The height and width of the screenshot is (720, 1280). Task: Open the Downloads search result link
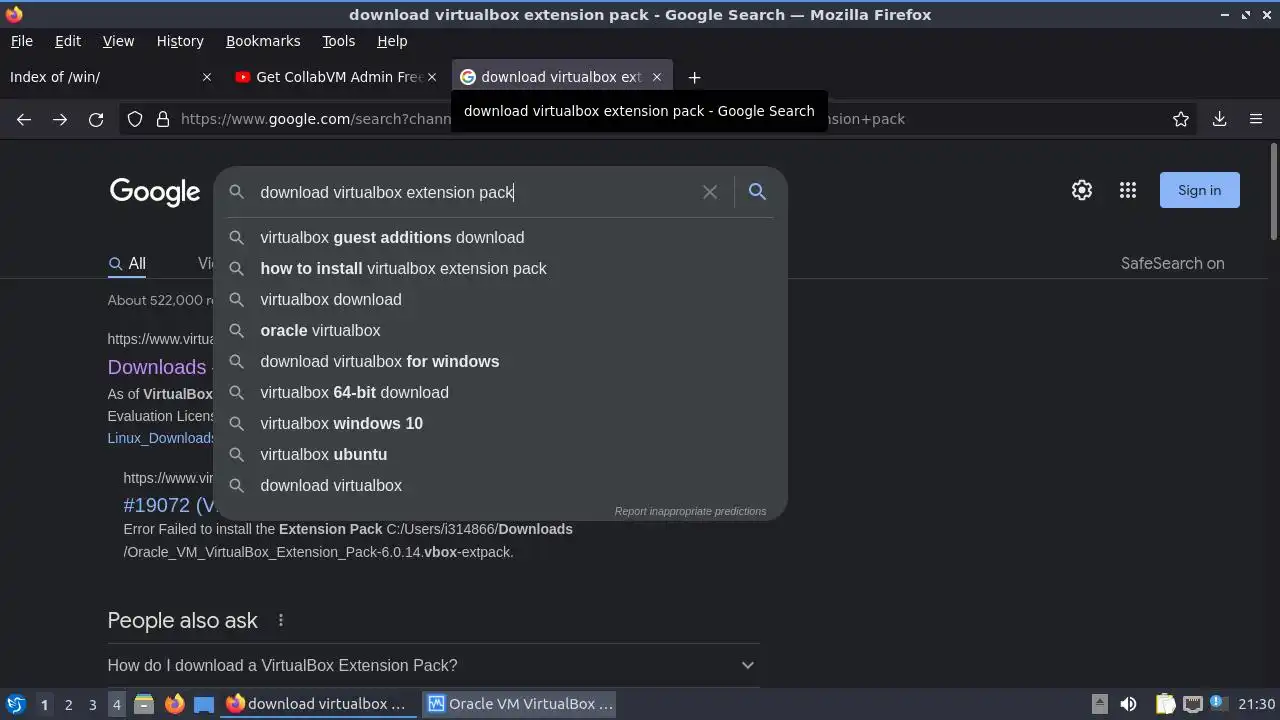tap(157, 367)
